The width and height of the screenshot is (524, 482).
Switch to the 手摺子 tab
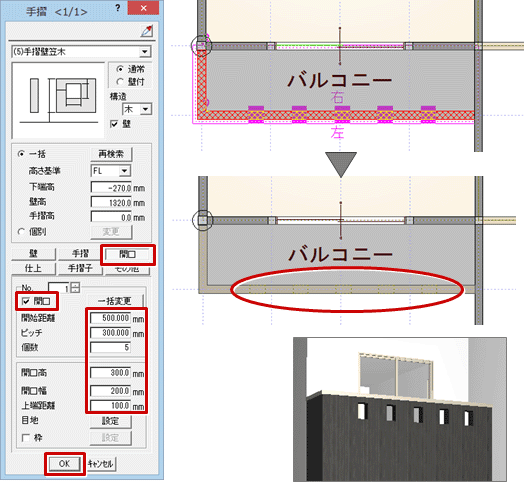click(80, 268)
